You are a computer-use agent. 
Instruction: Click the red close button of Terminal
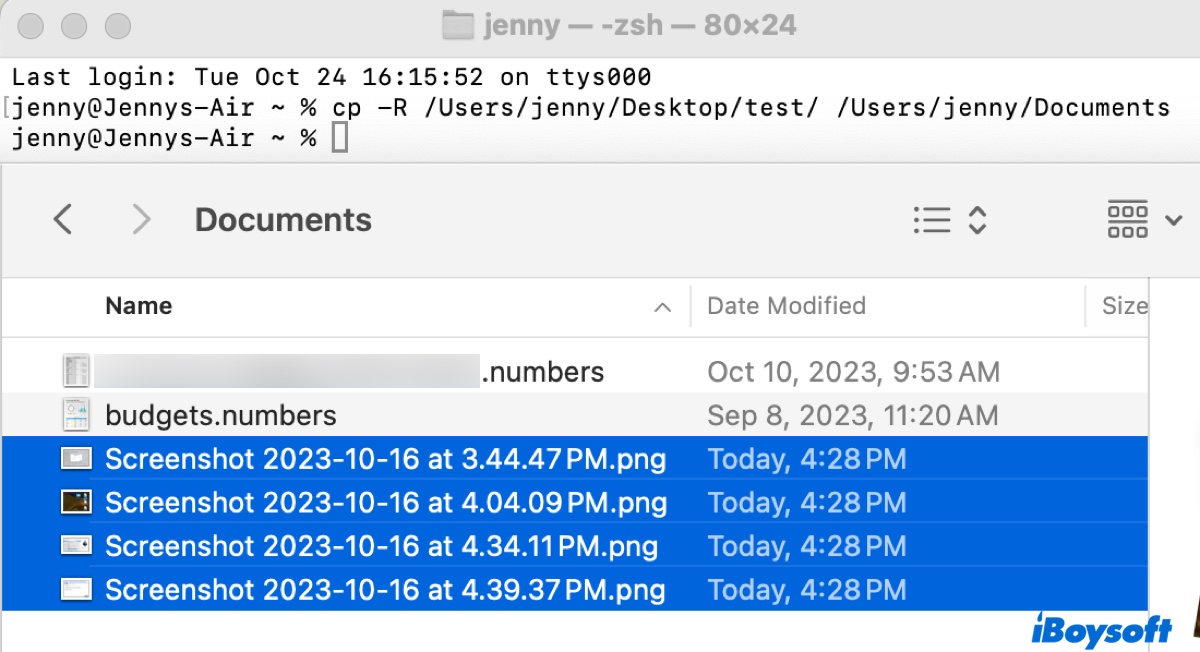pos(32,26)
